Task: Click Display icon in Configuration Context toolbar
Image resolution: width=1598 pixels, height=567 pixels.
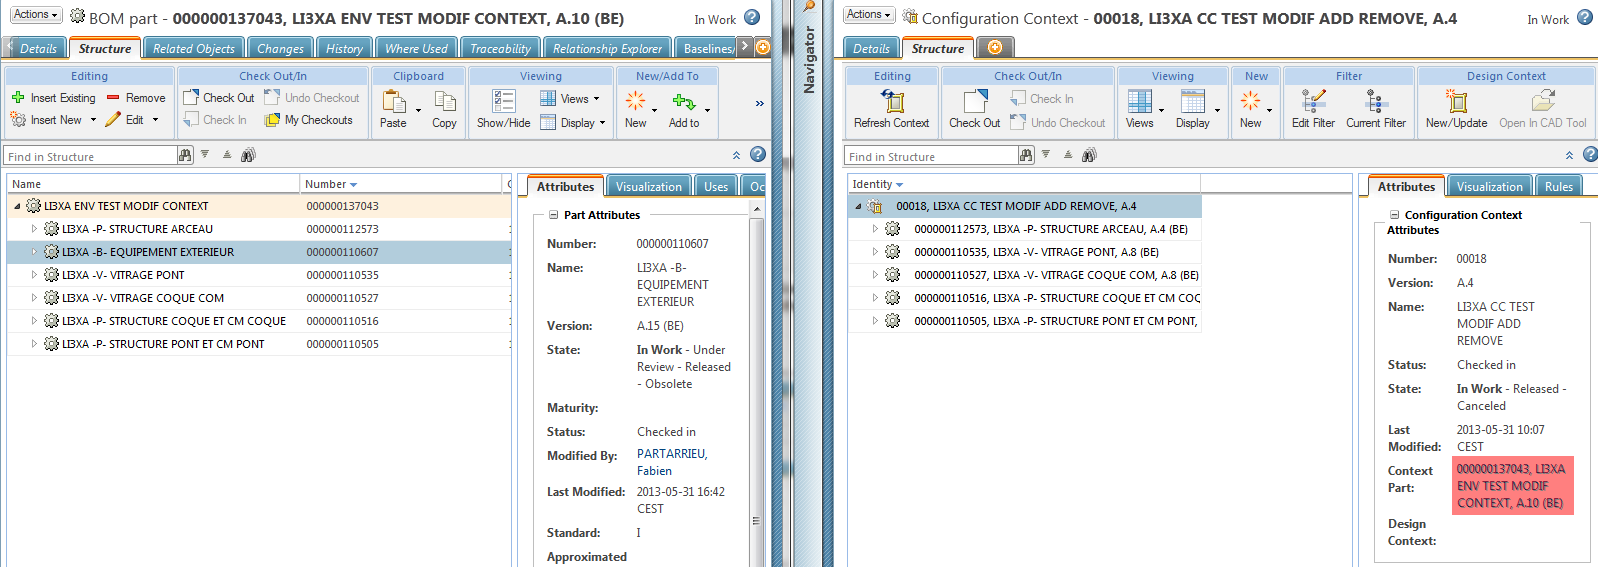Action: 1192,109
